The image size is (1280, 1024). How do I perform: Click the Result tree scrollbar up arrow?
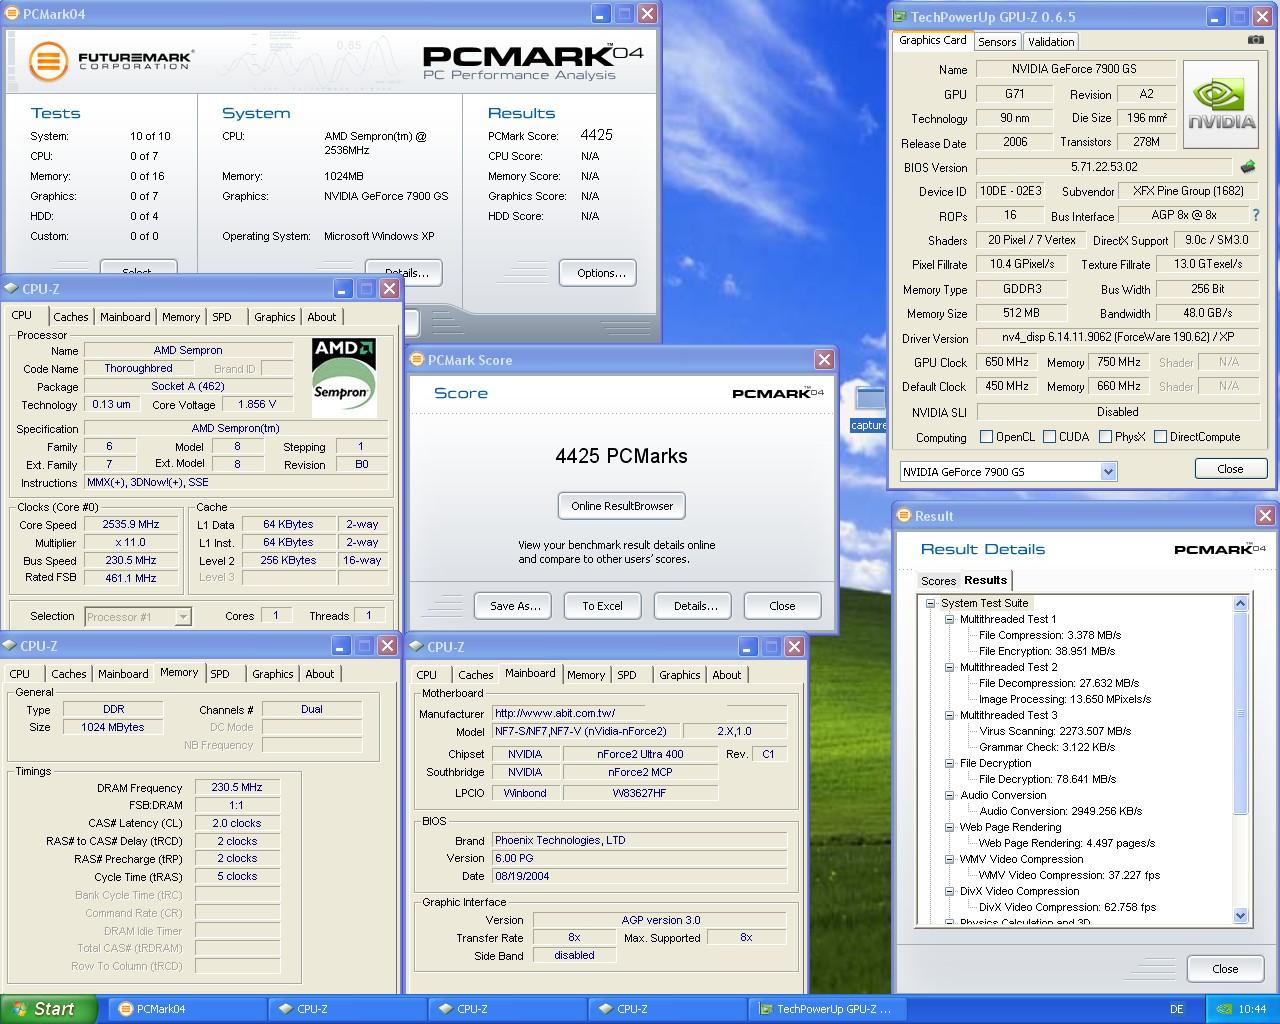pyautogui.click(x=1241, y=603)
